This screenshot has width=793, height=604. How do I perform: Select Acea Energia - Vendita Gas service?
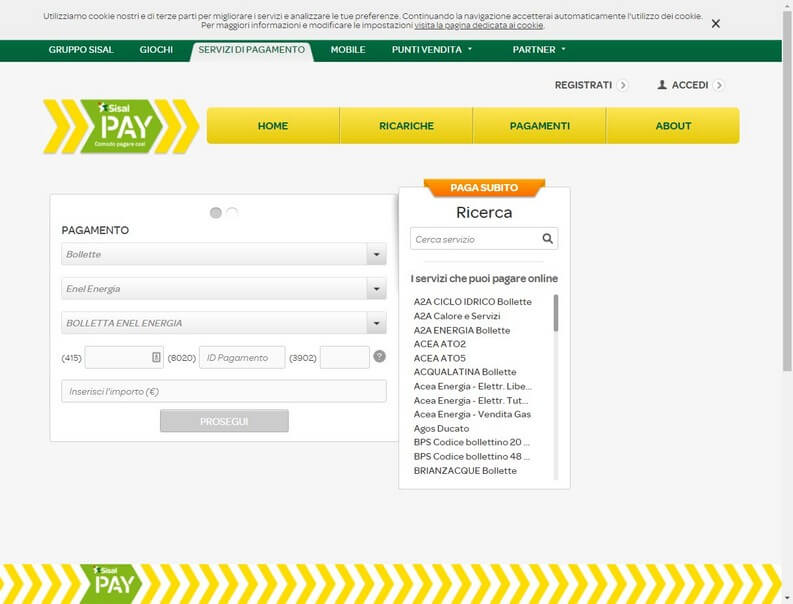point(472,414)
